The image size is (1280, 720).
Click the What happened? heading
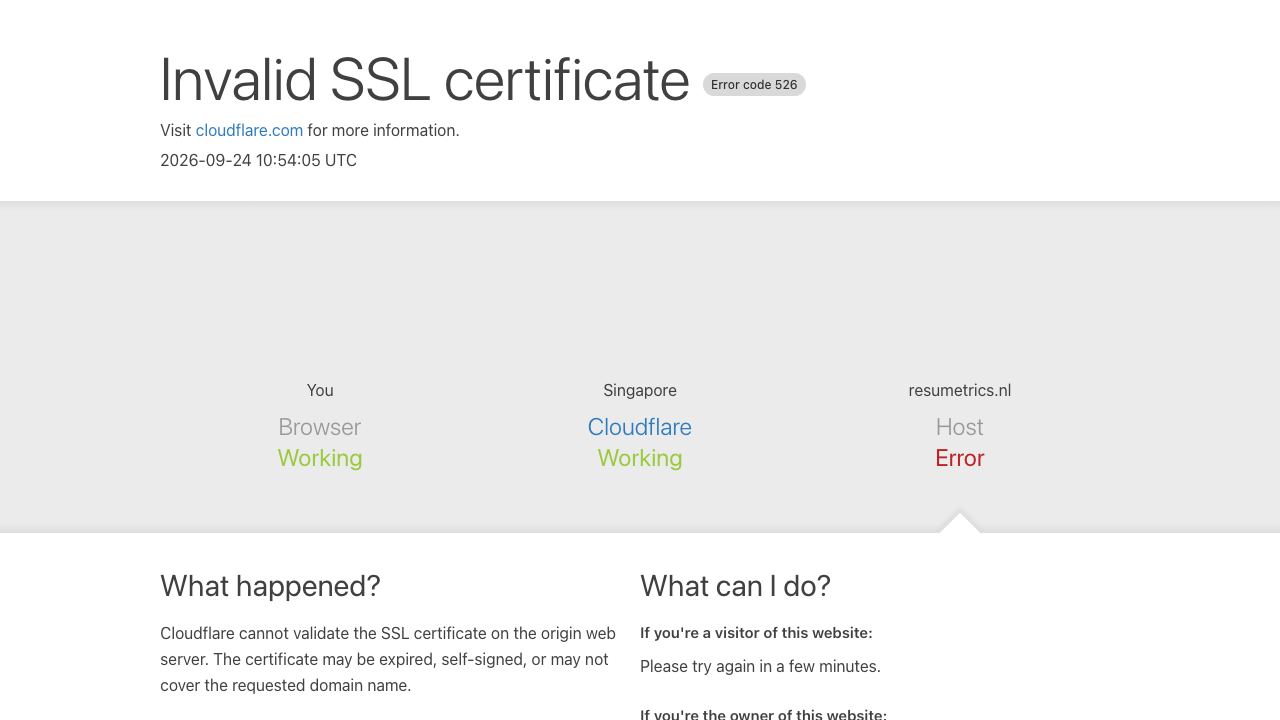point(270,586)
